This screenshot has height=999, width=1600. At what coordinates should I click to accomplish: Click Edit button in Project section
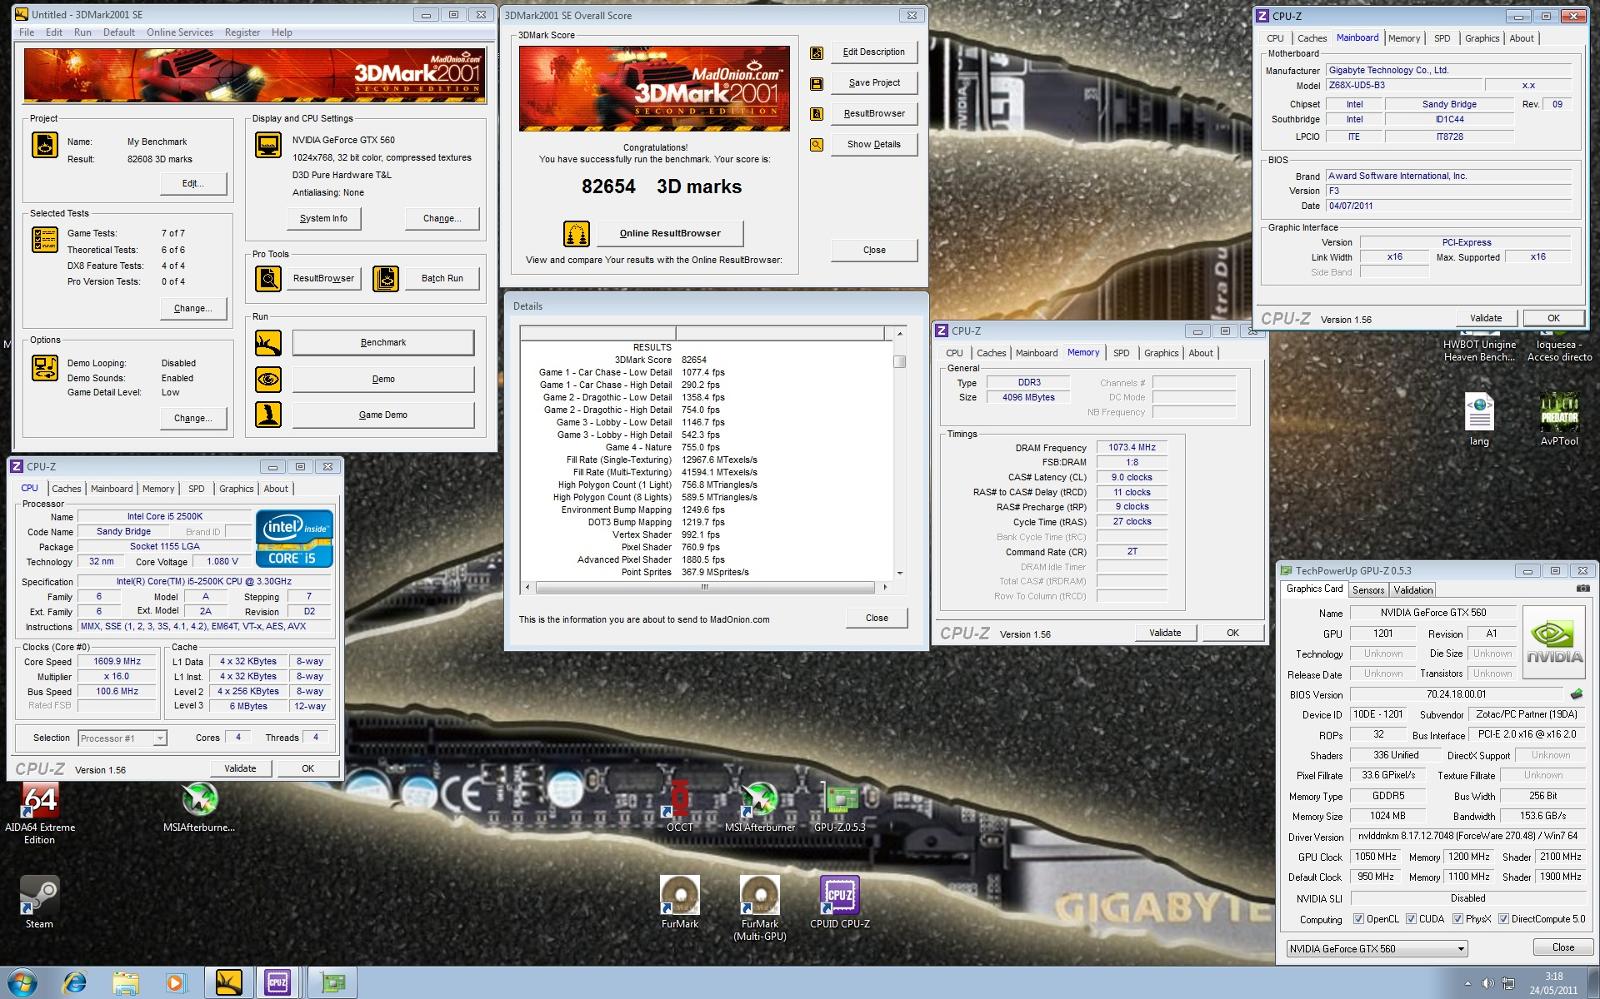(x=192, y=184)
